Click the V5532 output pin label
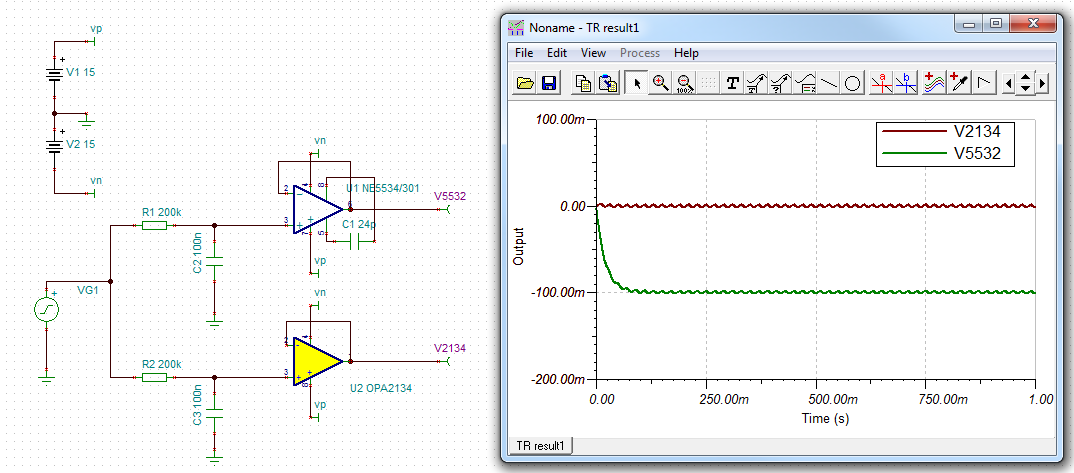The image size is (1074, 473). pos(449,196)
